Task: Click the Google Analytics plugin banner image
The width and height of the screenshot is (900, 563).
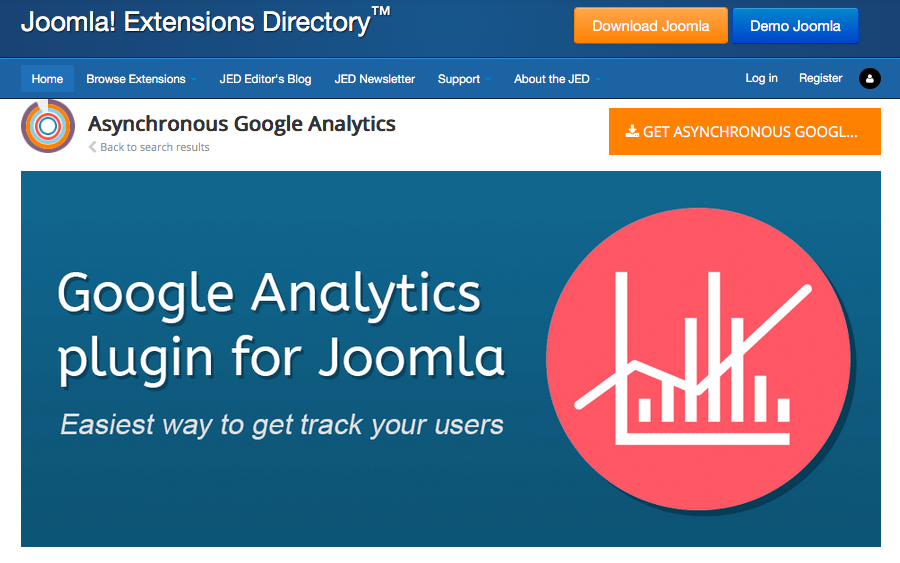Action: pos(451,359)
